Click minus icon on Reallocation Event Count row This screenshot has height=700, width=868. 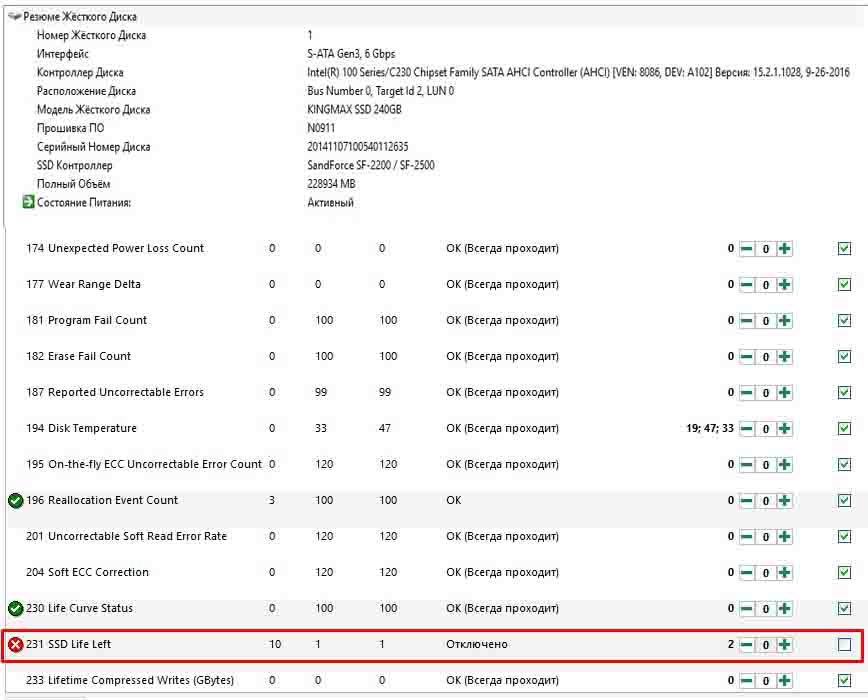coord(747,501)
